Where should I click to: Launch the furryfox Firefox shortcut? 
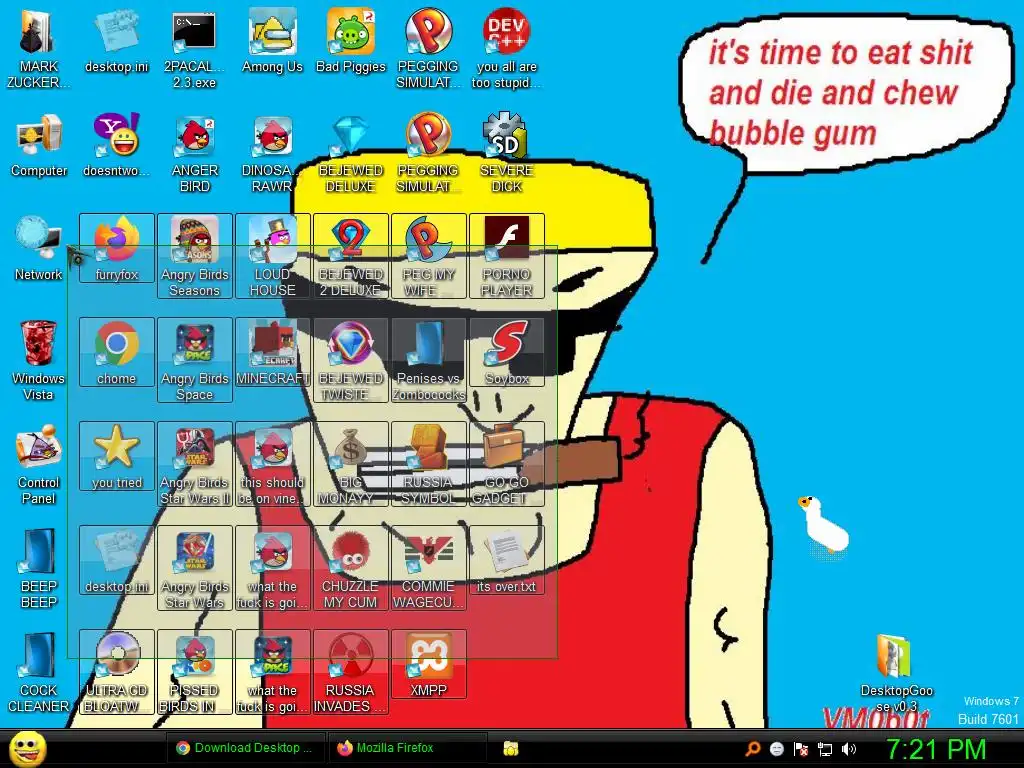[x=117, y=248]
